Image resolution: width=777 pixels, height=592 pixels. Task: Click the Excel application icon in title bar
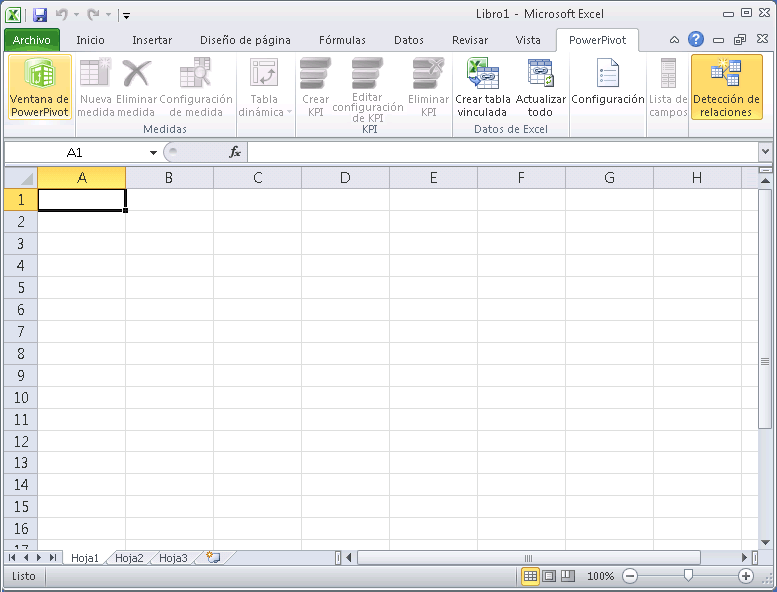pyautogui.click(x=13, y=15)
